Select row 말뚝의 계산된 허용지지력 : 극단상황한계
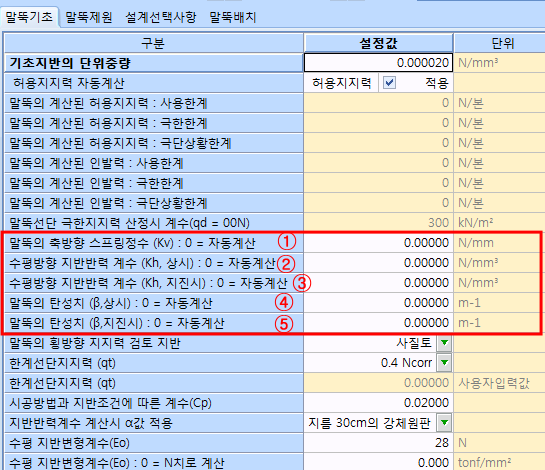545x470 pixels. (153, 143)
